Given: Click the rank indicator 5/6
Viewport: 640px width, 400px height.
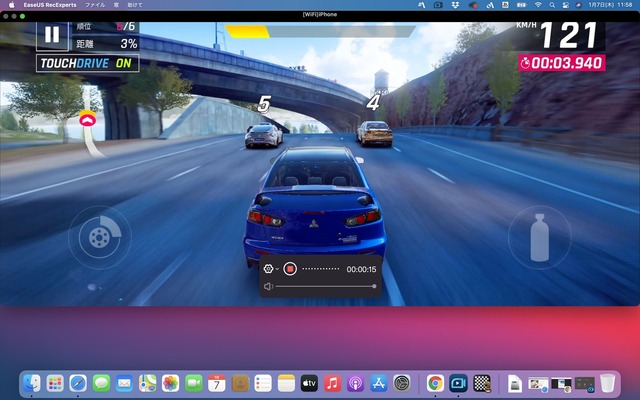Looking at the screenshot, I should pyautogui.click(x=126, y=27).
